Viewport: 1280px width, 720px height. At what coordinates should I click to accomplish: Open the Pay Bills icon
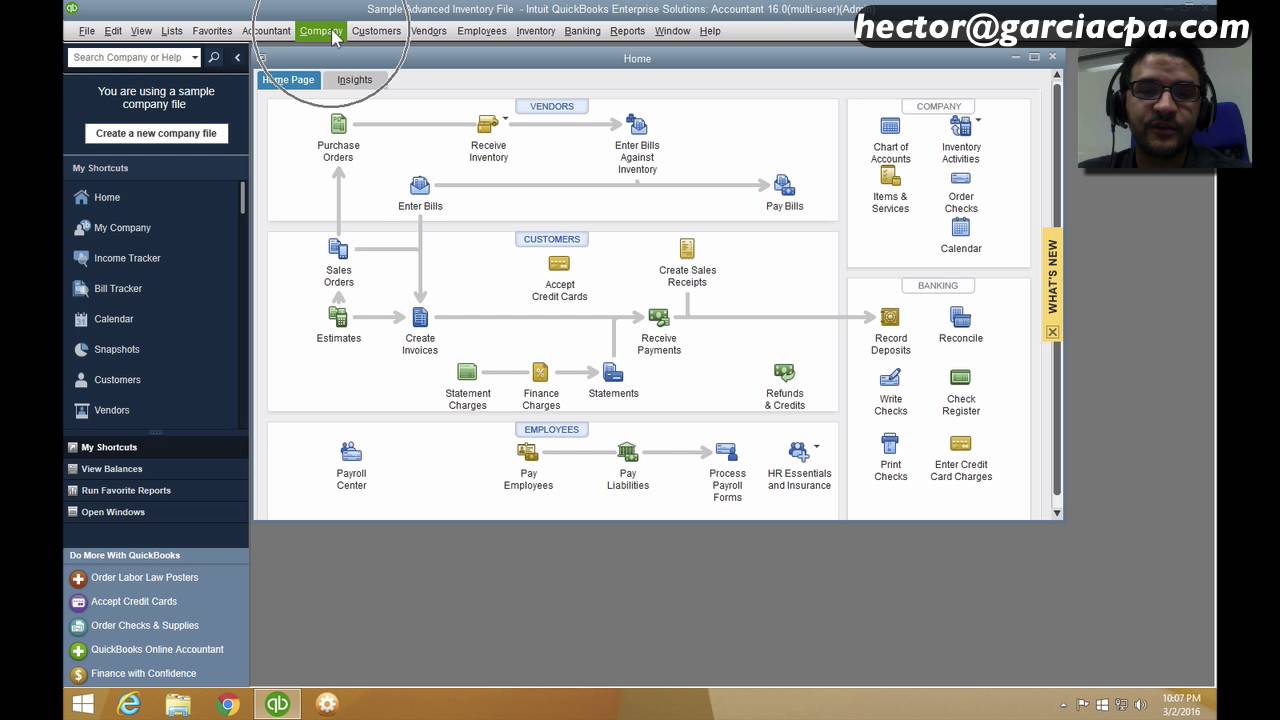coord(784,185)
